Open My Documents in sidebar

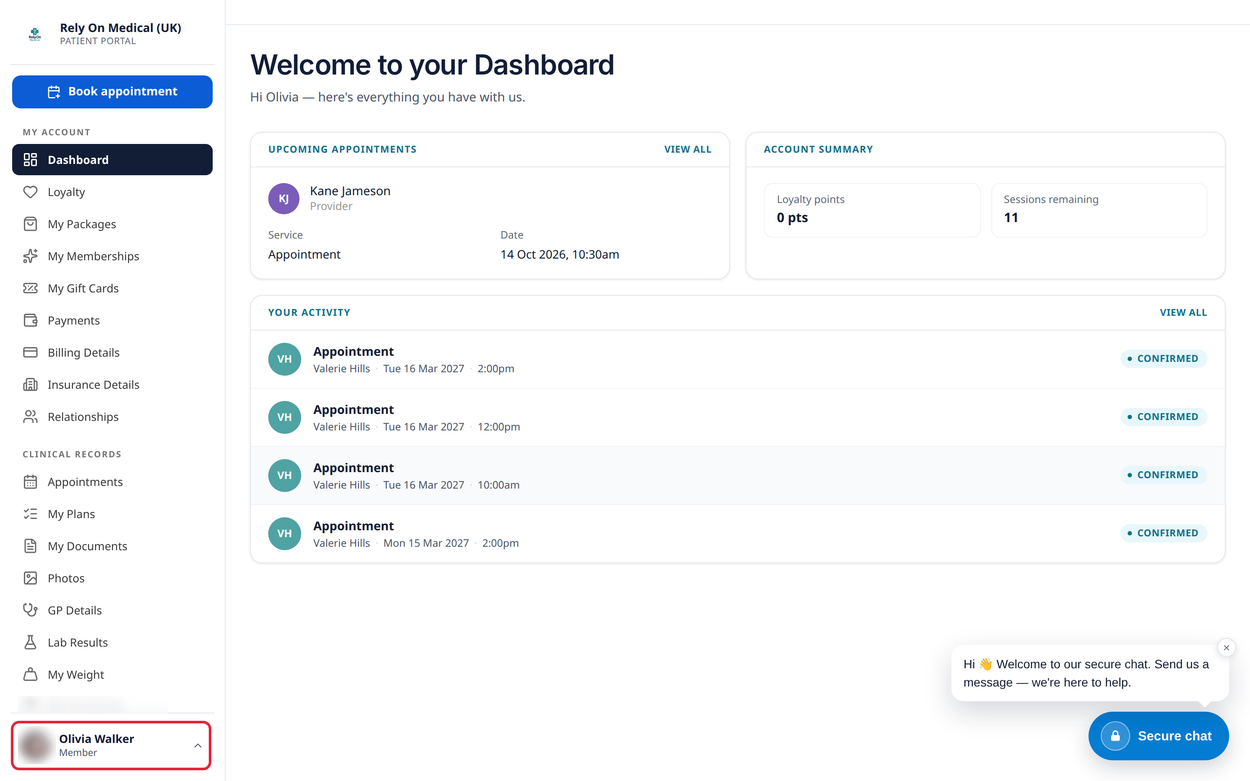click(112, 546)
